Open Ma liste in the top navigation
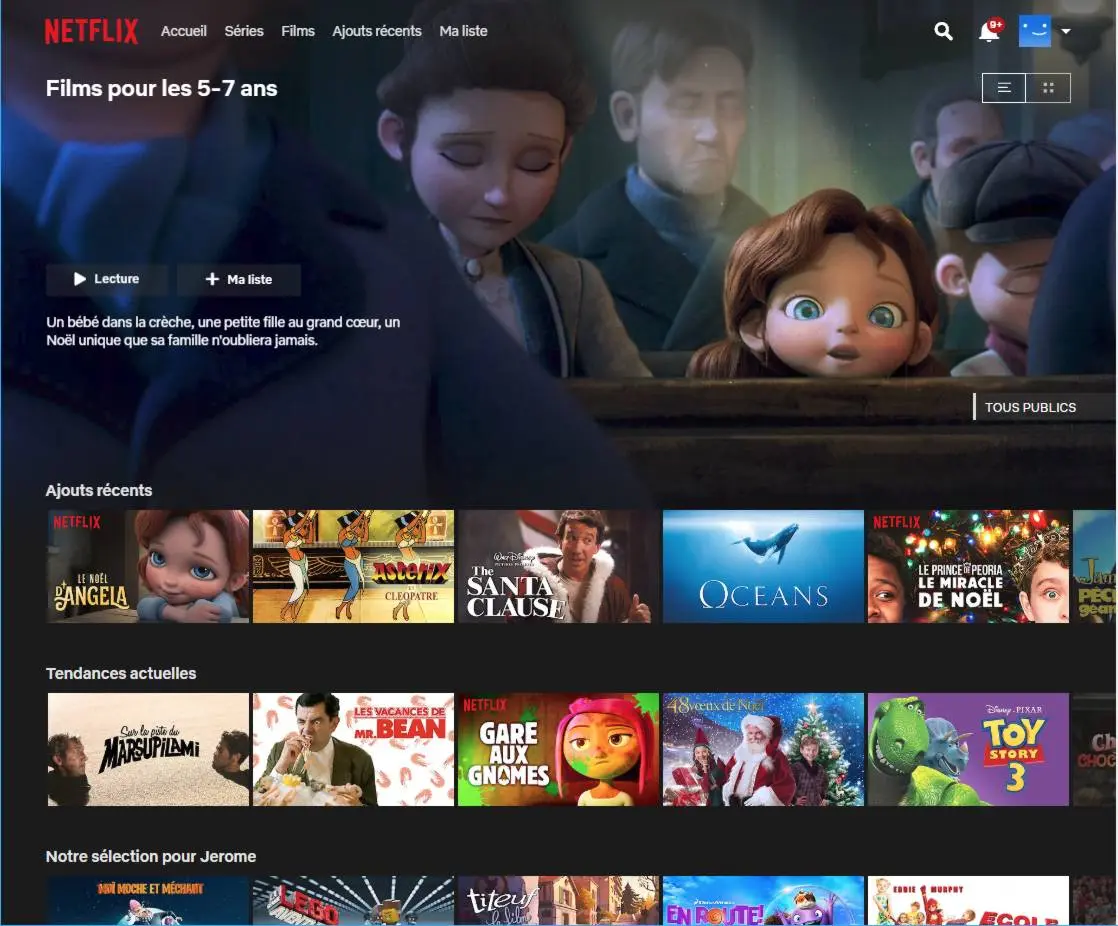The width and height of the screenshot is (1118, 926). point(463,31)
